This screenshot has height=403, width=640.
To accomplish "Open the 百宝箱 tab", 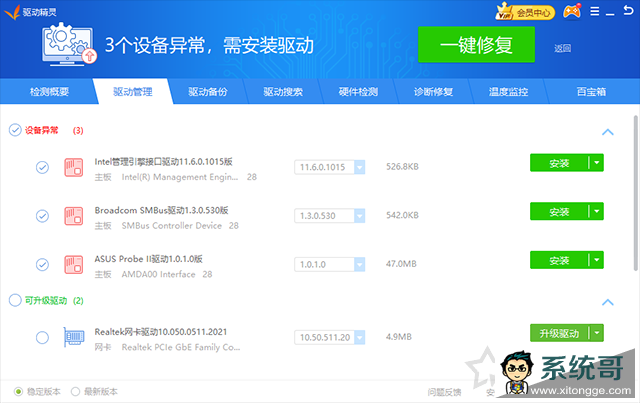I will pos(591,91).
